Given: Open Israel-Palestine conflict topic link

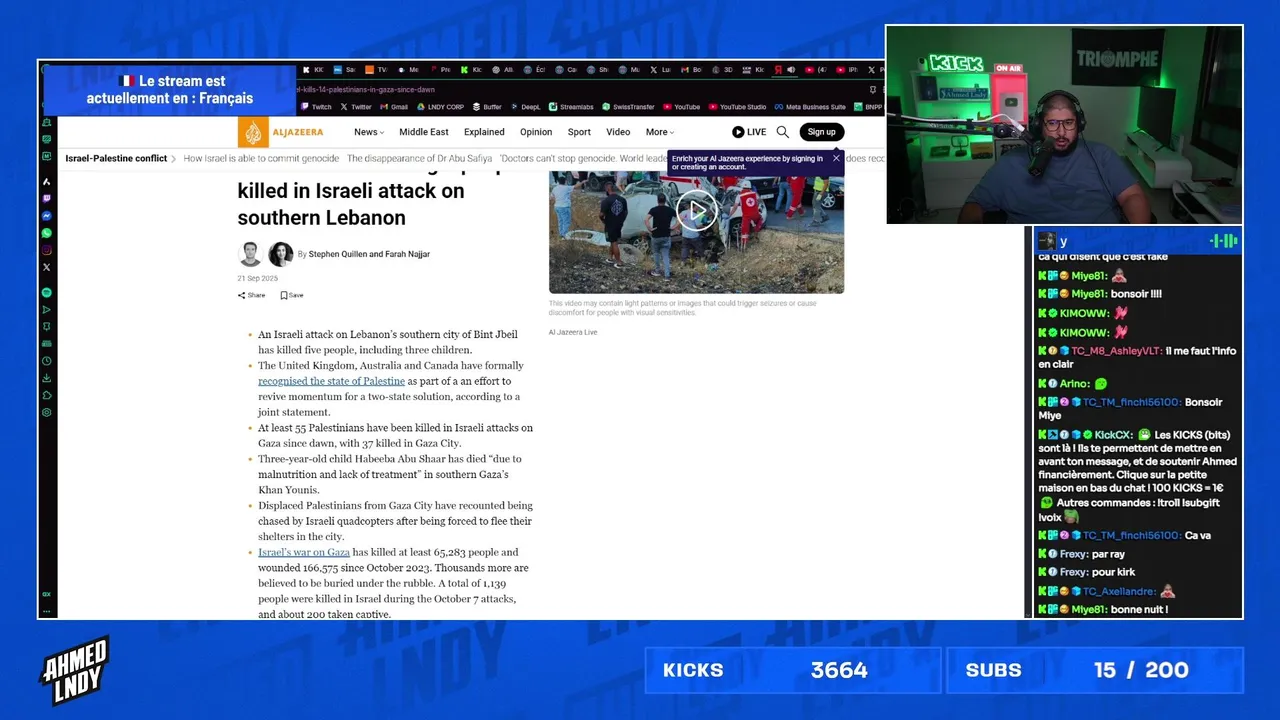Looking at the screenshot, I should pos(116,158).
